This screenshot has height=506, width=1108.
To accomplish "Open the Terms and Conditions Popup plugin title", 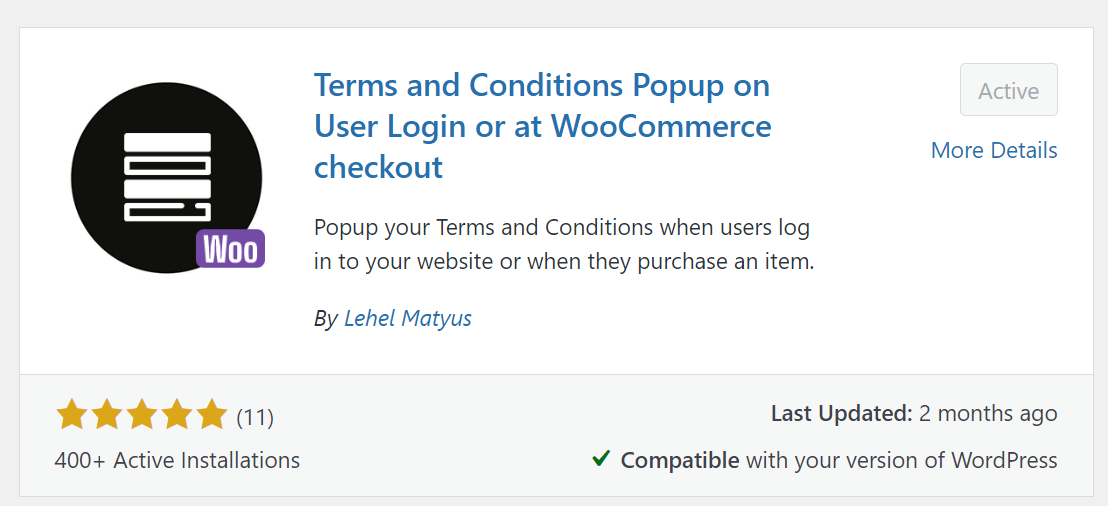I will pyautogui.click(x=542, y=126).
